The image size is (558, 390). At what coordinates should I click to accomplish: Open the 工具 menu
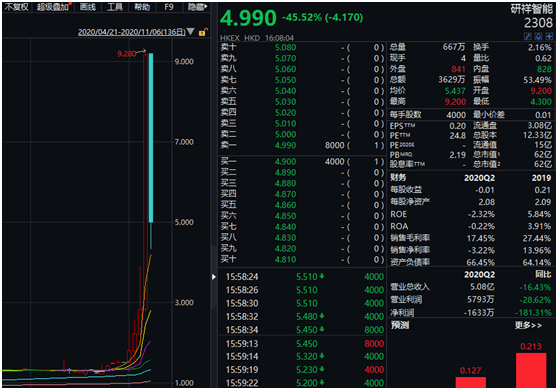tap(115, 7)
